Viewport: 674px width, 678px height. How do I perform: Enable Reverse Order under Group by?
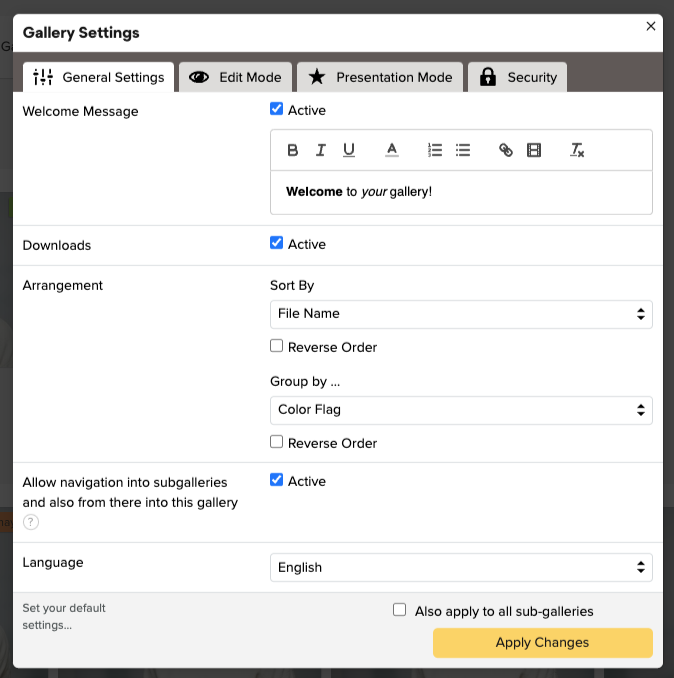(x=277, y=442)
